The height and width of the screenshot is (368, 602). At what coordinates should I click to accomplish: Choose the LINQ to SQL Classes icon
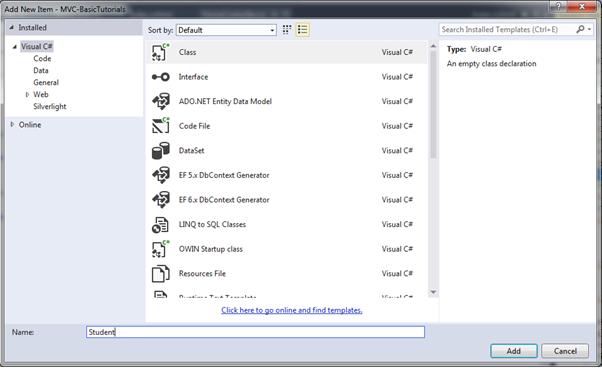[x=160, y=224]
